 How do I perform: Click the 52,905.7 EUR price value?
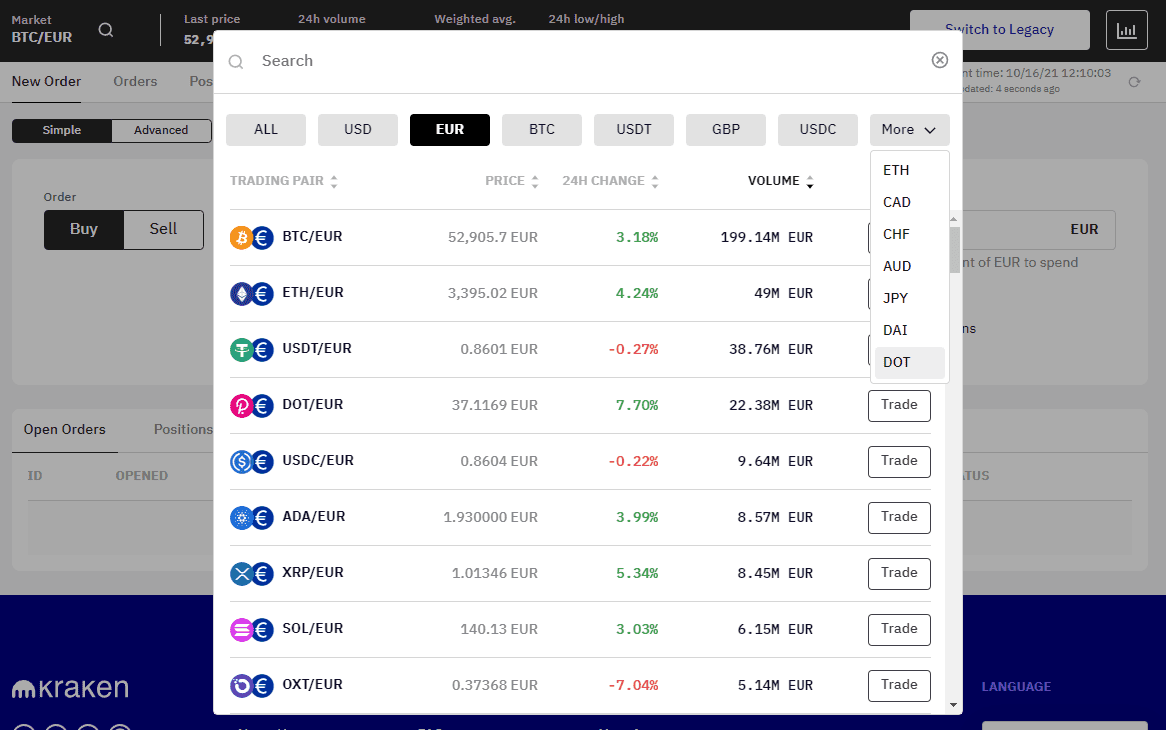492,237
